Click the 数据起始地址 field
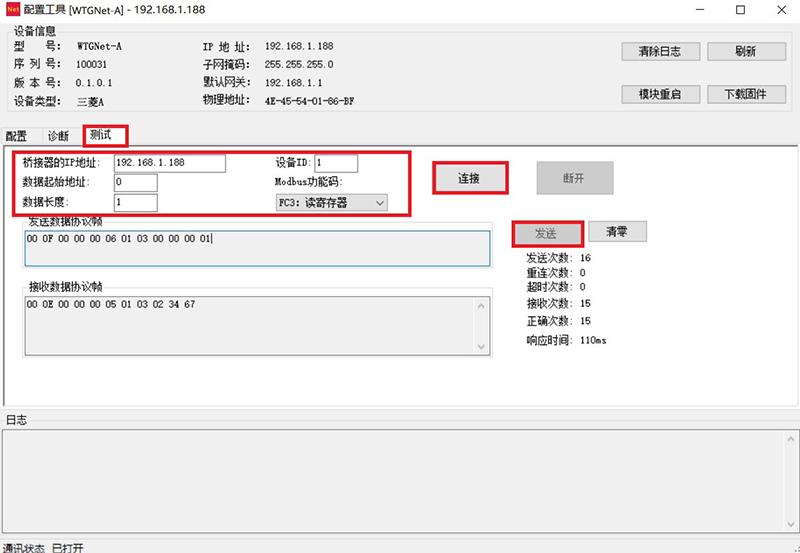The height and width of the screenshot is (553, 800). tap(135, 183)
